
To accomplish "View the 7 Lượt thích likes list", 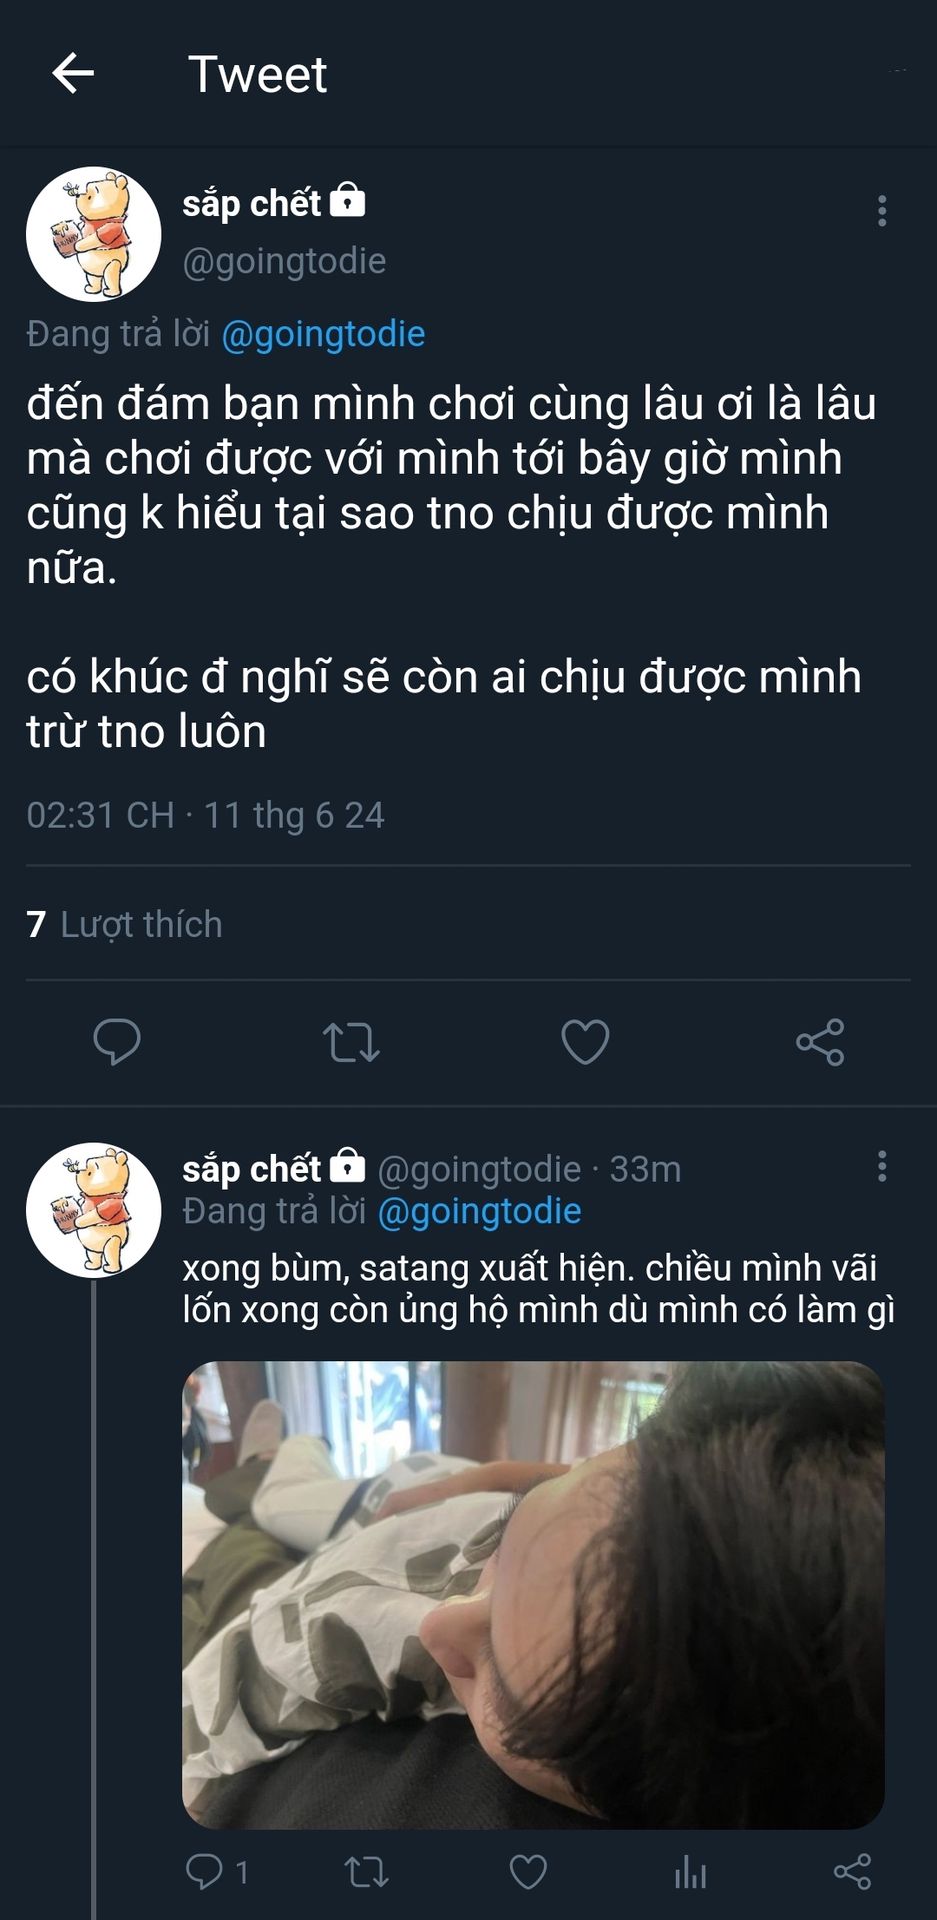I will click(x=124, y=924).
